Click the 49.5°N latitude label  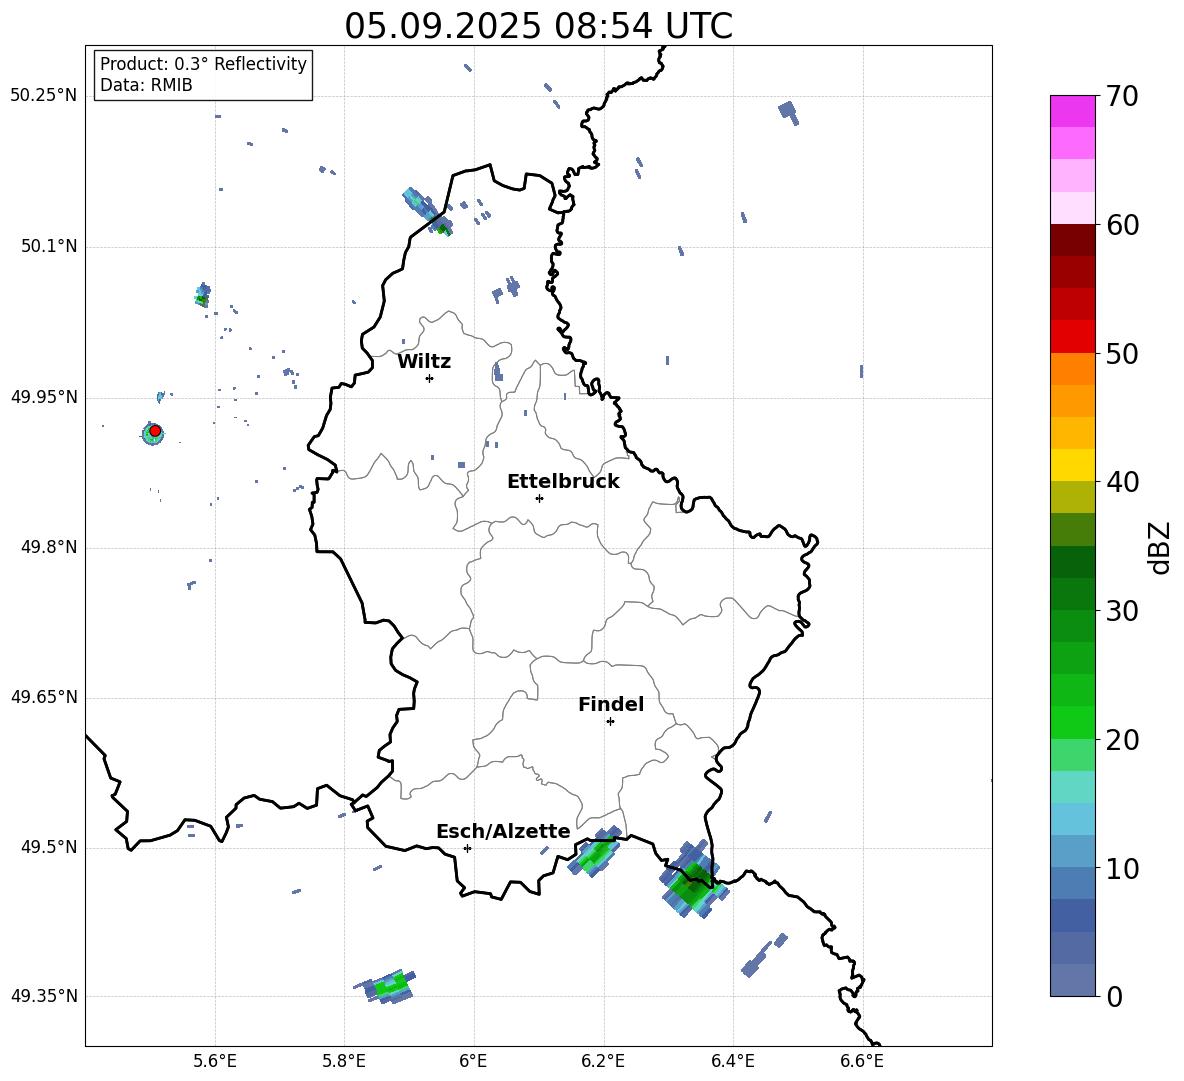[x=48, y=847]
